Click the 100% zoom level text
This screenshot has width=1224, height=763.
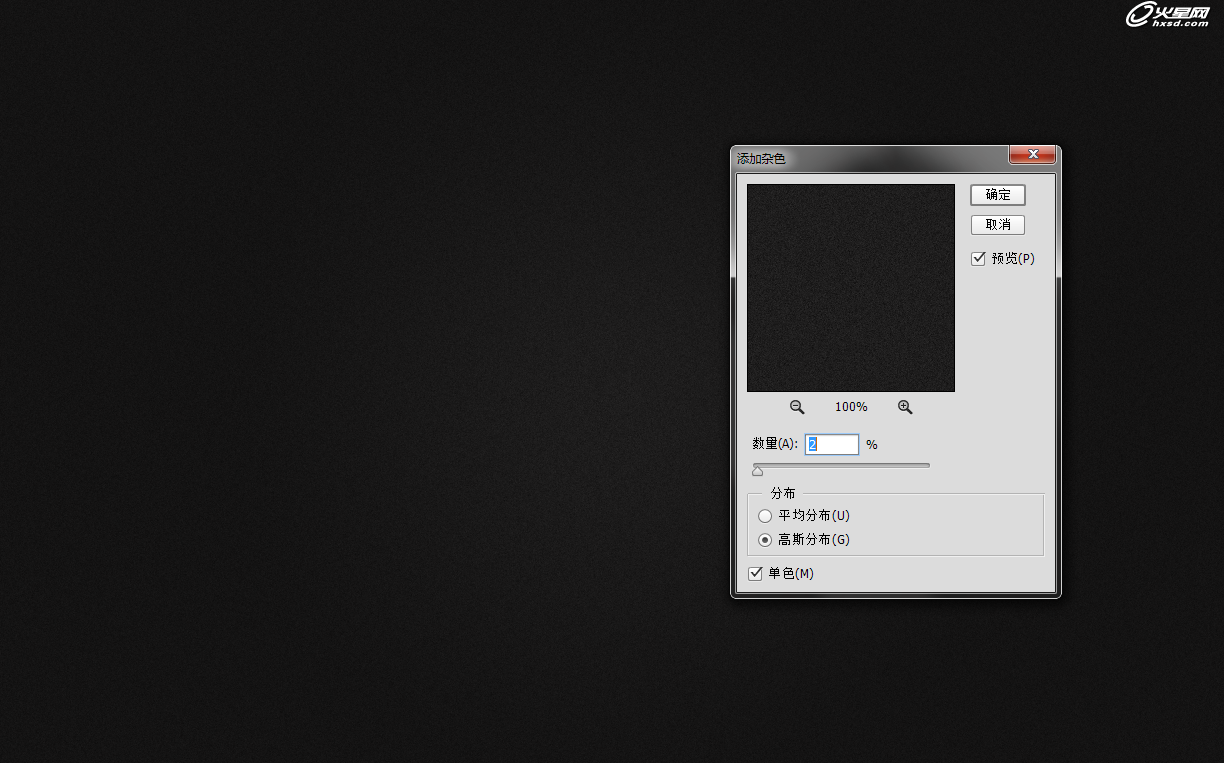[x=851, y=407]
